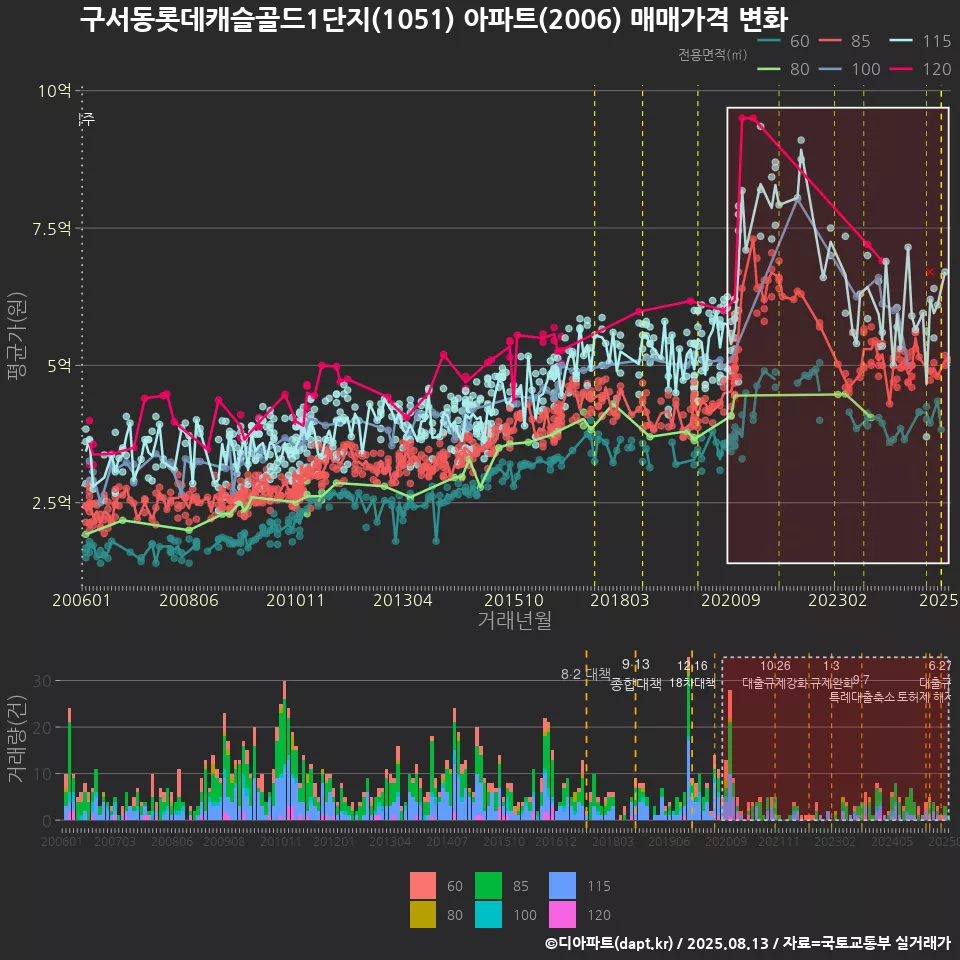Click the 전용면적(㎡) legend title
960x960 pixels.
click(713, 54)
